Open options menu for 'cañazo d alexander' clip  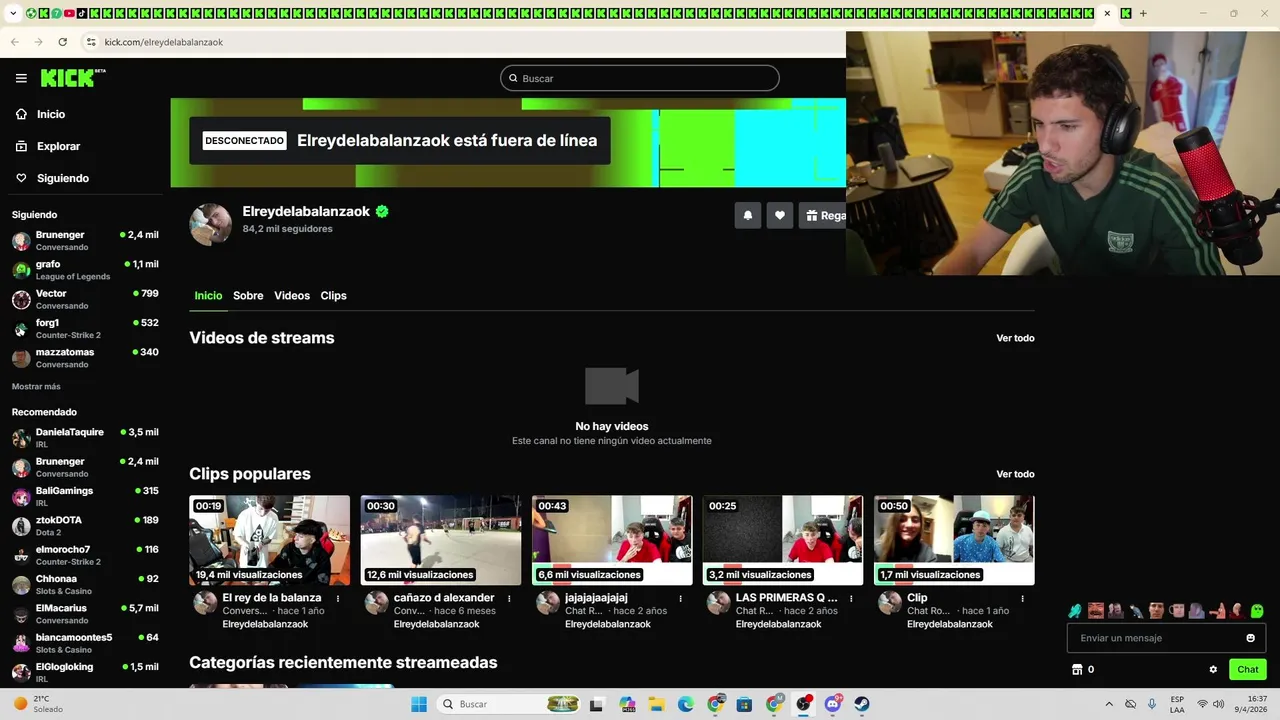[x=509, y=599]
